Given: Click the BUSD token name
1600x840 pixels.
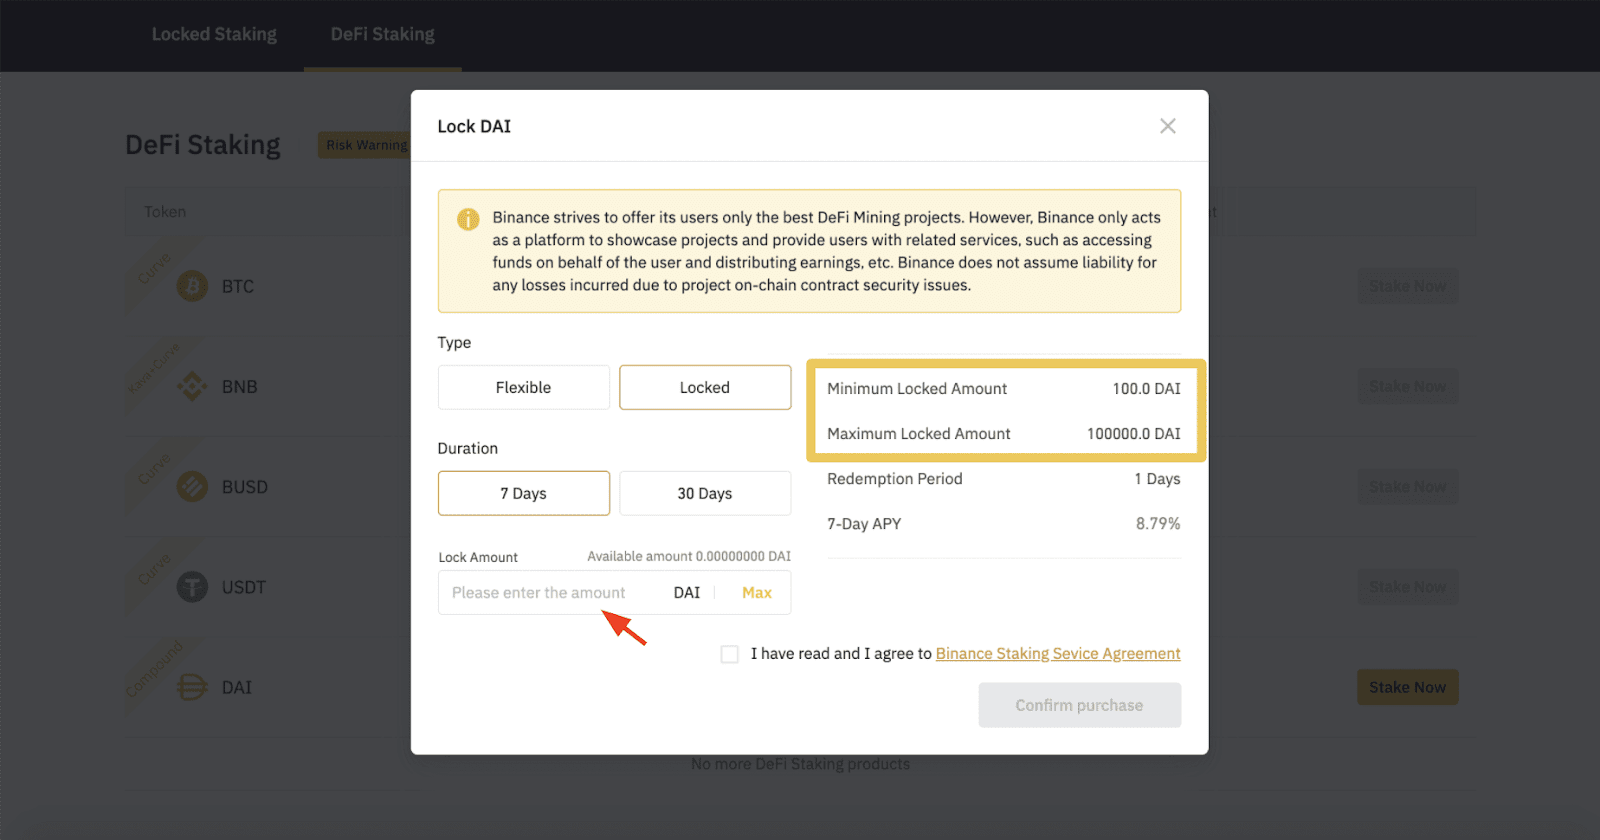Looking at the screenshot, I should 245,487.
